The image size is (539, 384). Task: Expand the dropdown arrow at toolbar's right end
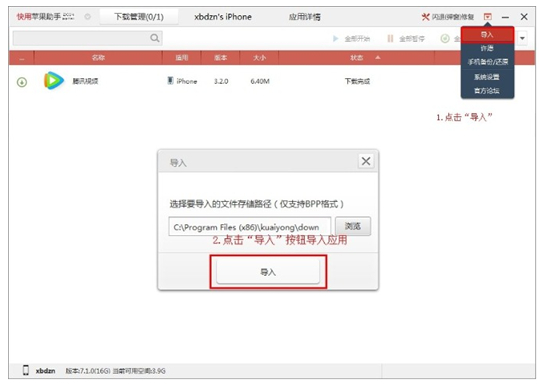click(x=522, y=38)
